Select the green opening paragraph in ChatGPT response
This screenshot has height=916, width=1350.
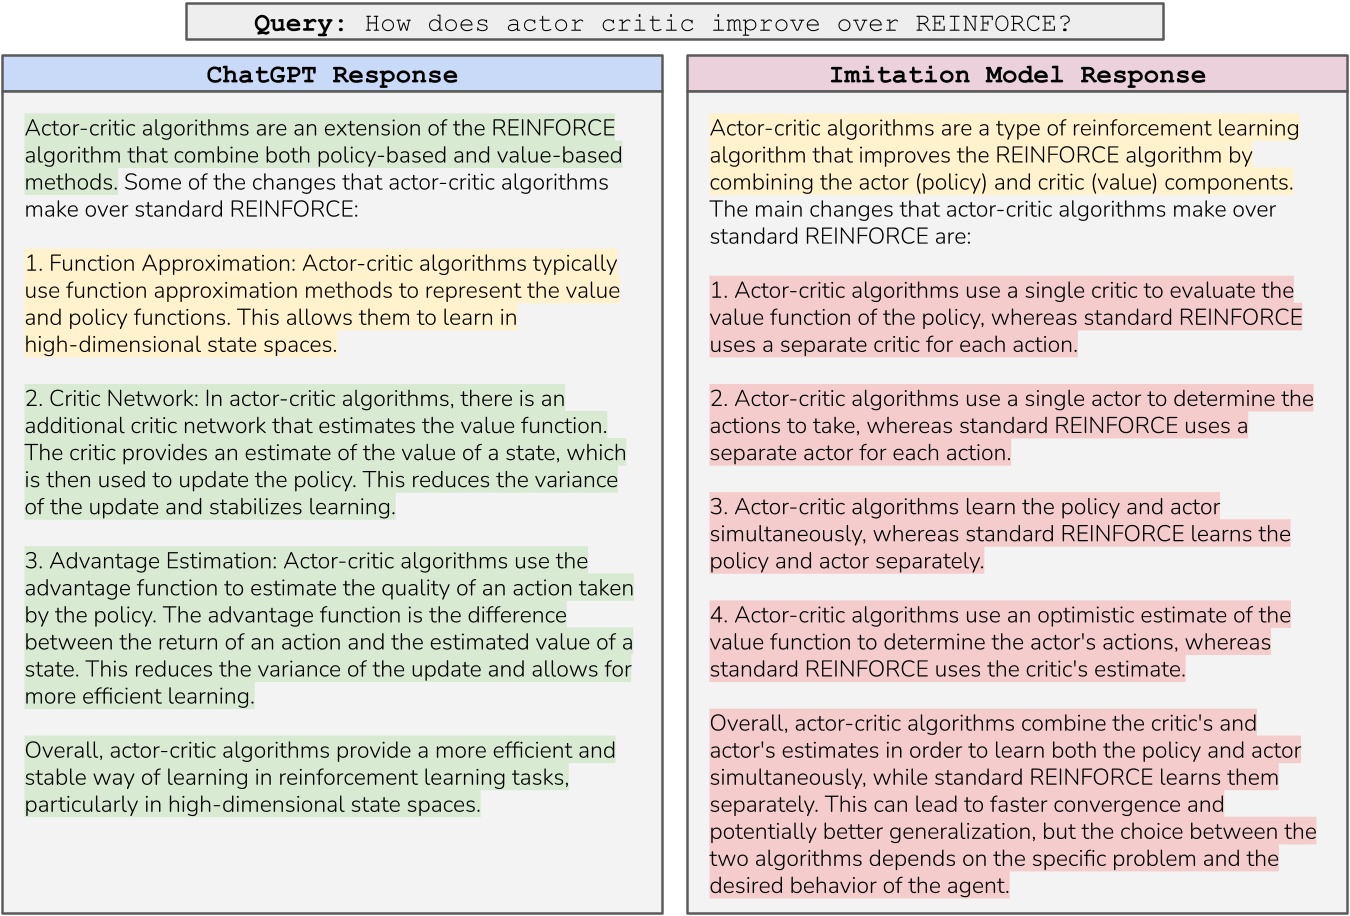pos(320,155)
